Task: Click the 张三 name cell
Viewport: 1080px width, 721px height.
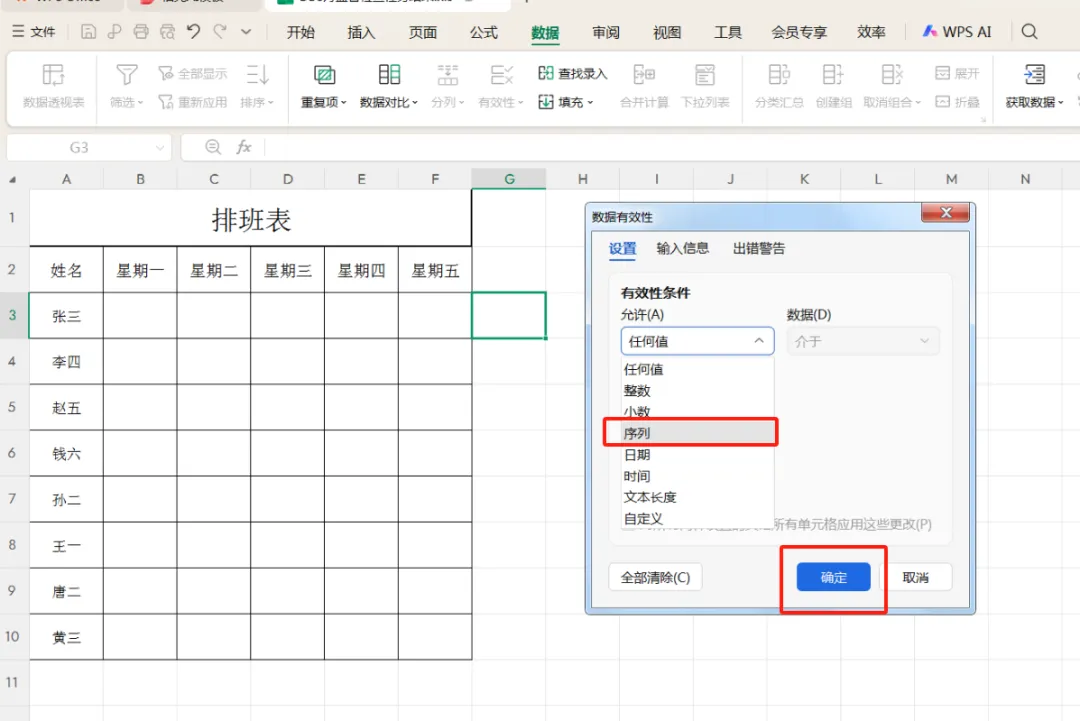Action: (66, 316)
